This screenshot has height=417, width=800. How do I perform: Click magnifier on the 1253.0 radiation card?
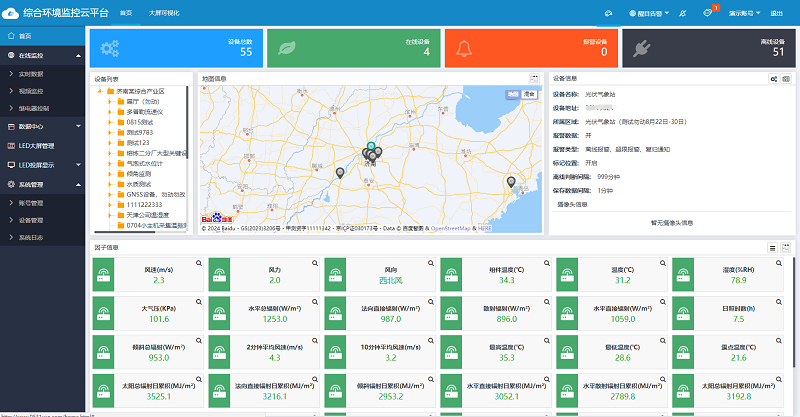pyautogui.click(x=315, y=302)
